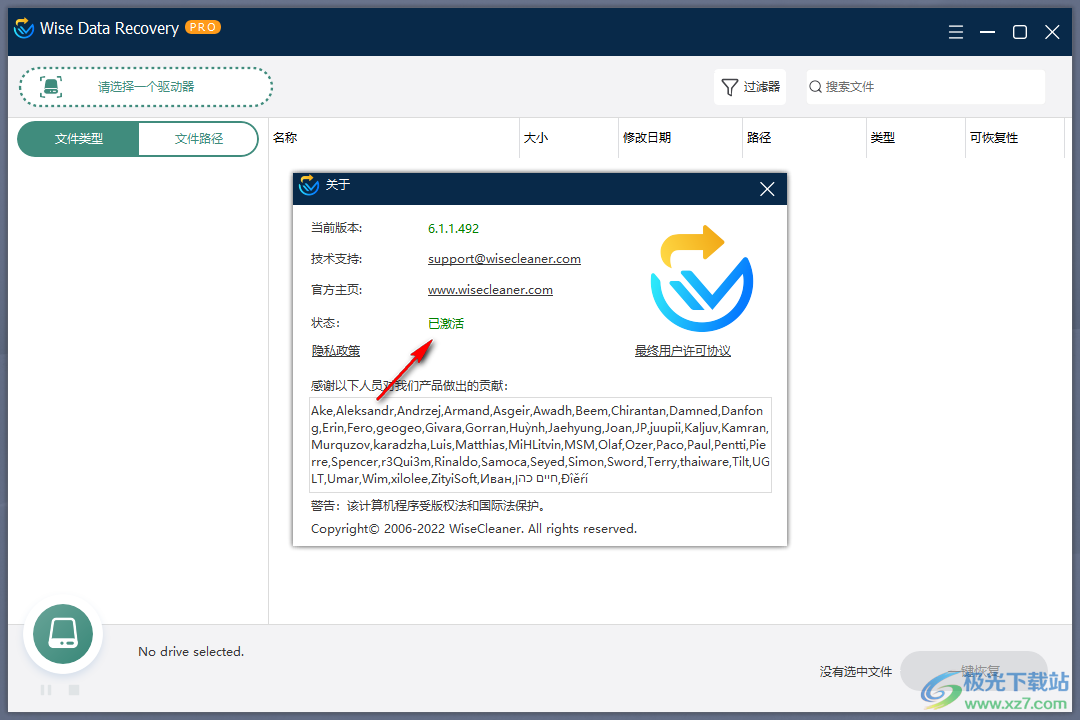The width and height of the screenshot is (1080, 720).
Task: Click the drive scan icon in selector
Action: click(x=51, y=87)
